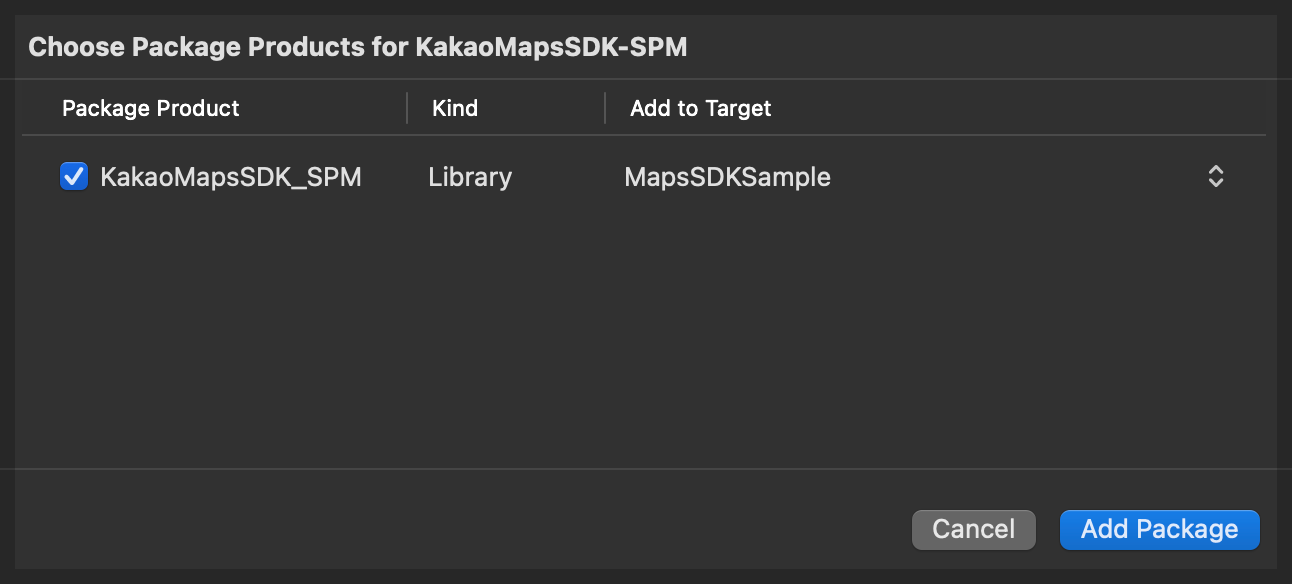This screenshot has width=1292, height=584.
Task: Click the up-down chevron stepper icon in the target row
Action: pyautogui.click(x=1216, y=177)
